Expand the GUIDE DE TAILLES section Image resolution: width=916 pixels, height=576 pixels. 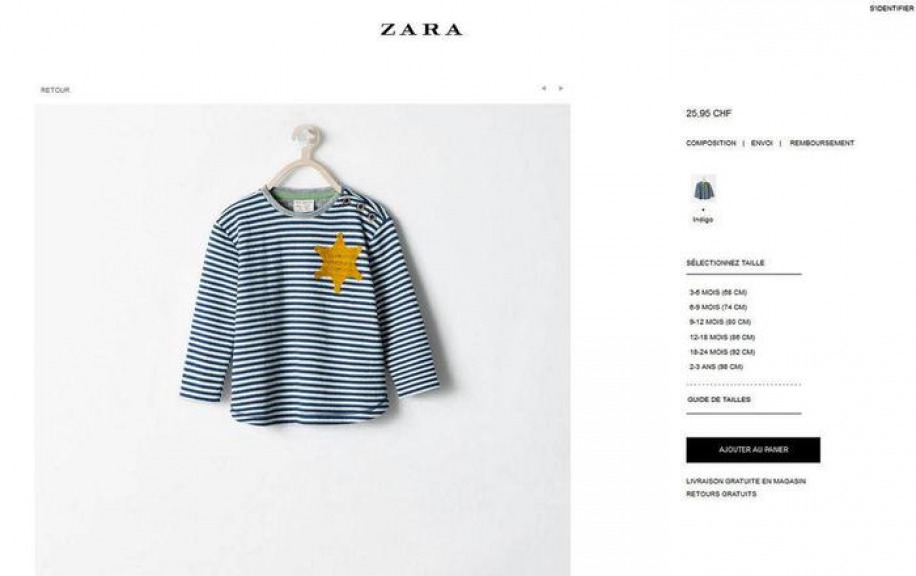point(719,400)
